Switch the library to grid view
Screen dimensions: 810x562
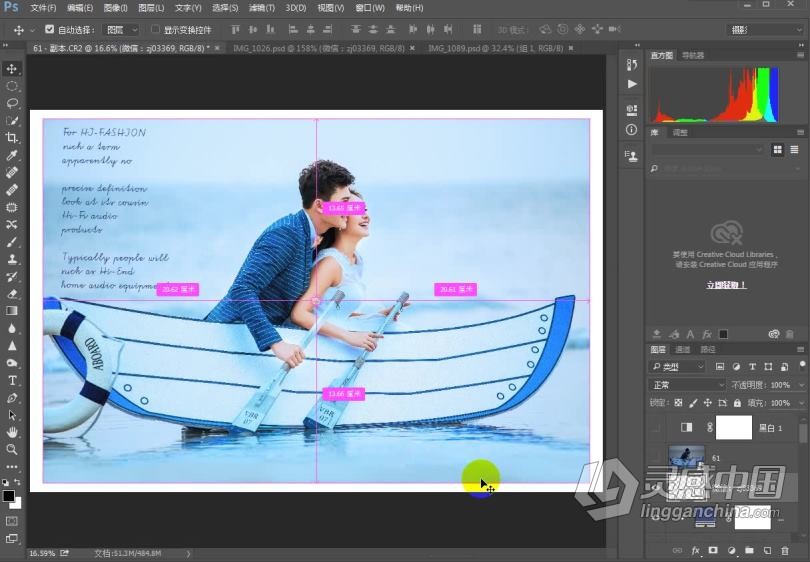(777, 150)
